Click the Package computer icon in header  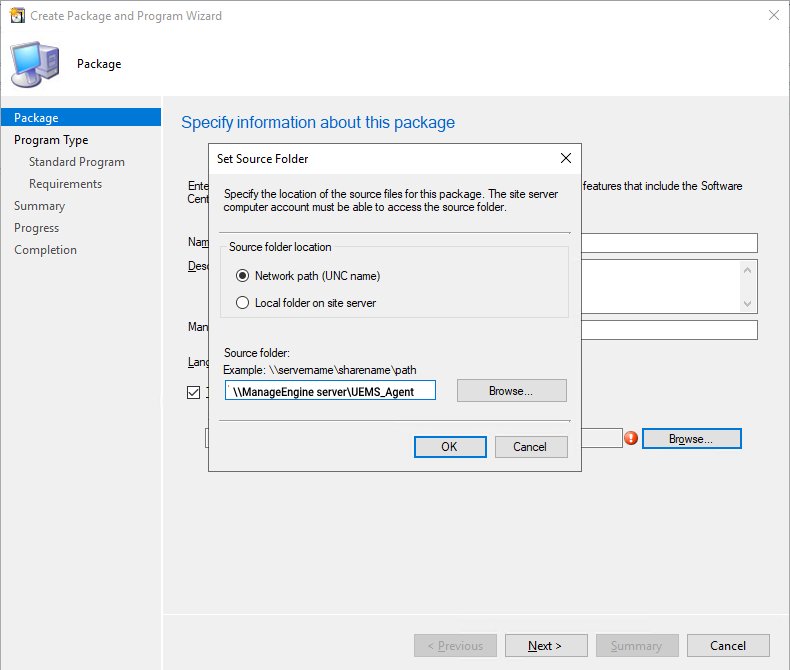[x=35, y=64]
